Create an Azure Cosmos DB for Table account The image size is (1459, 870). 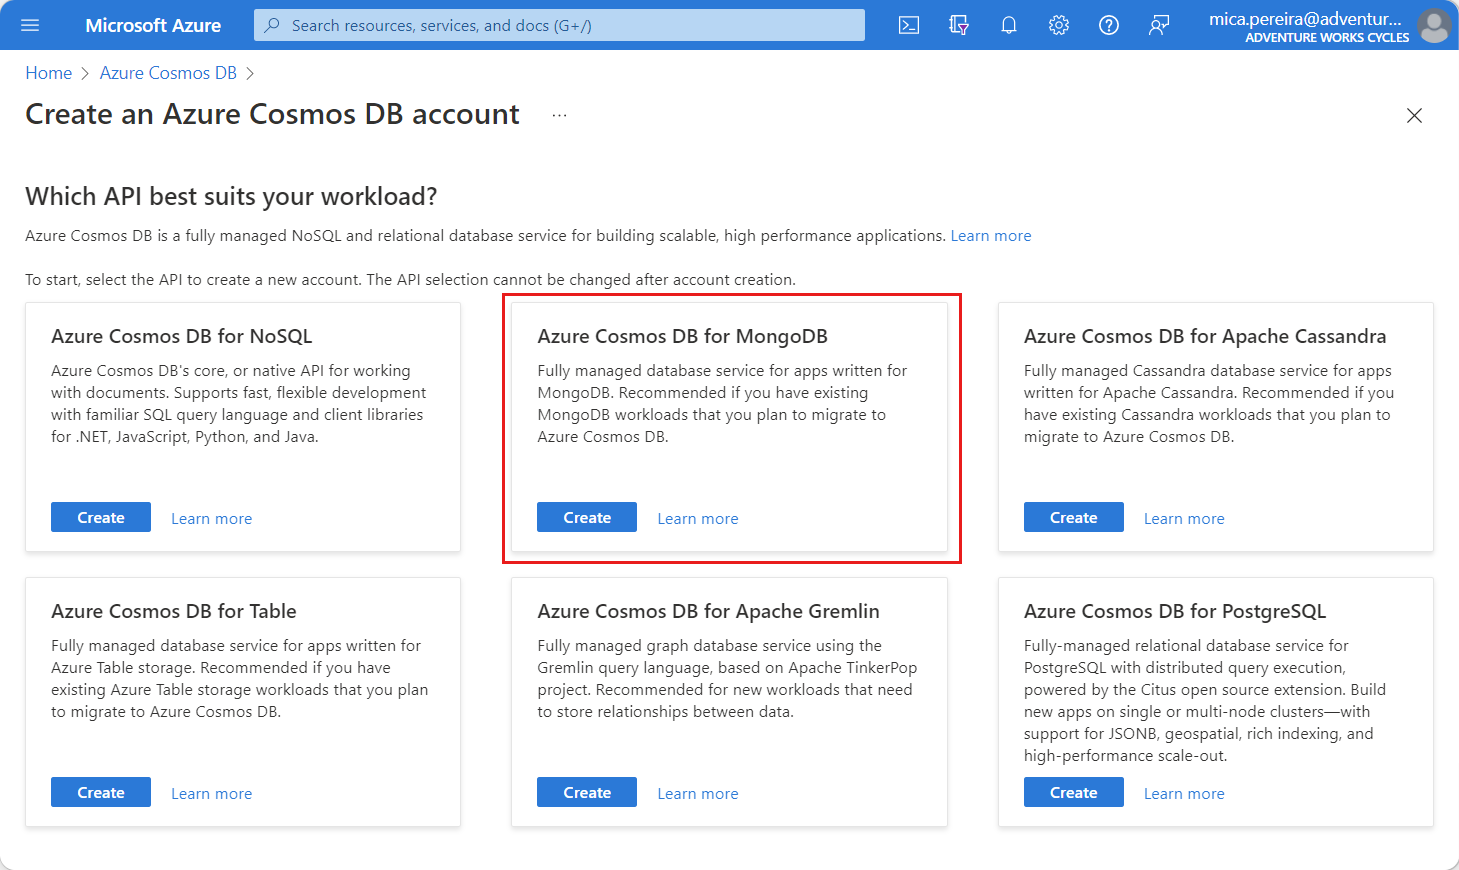click(100, 792)
